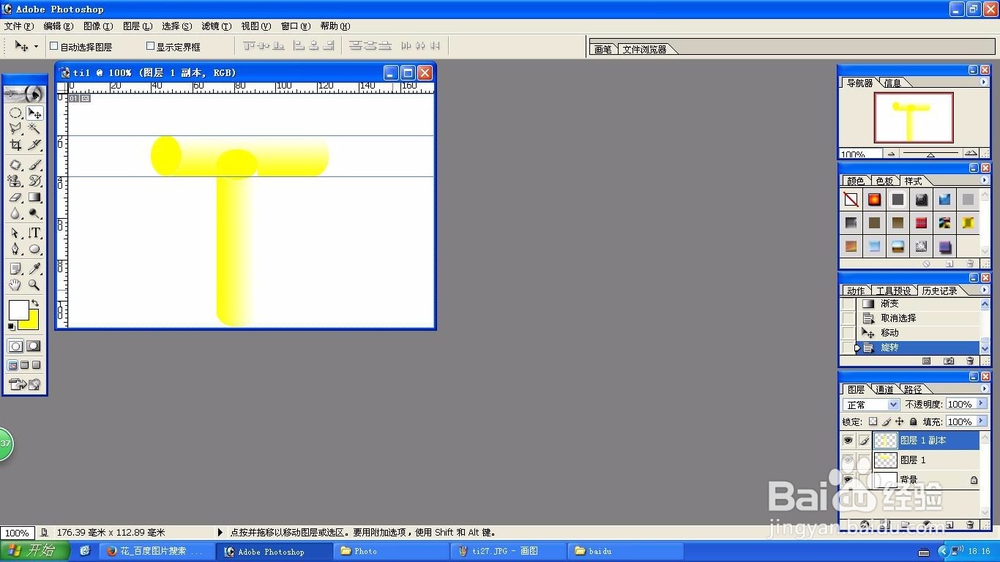
Task: Show the 图层 1 layer eye
Action: click(848, 460)
